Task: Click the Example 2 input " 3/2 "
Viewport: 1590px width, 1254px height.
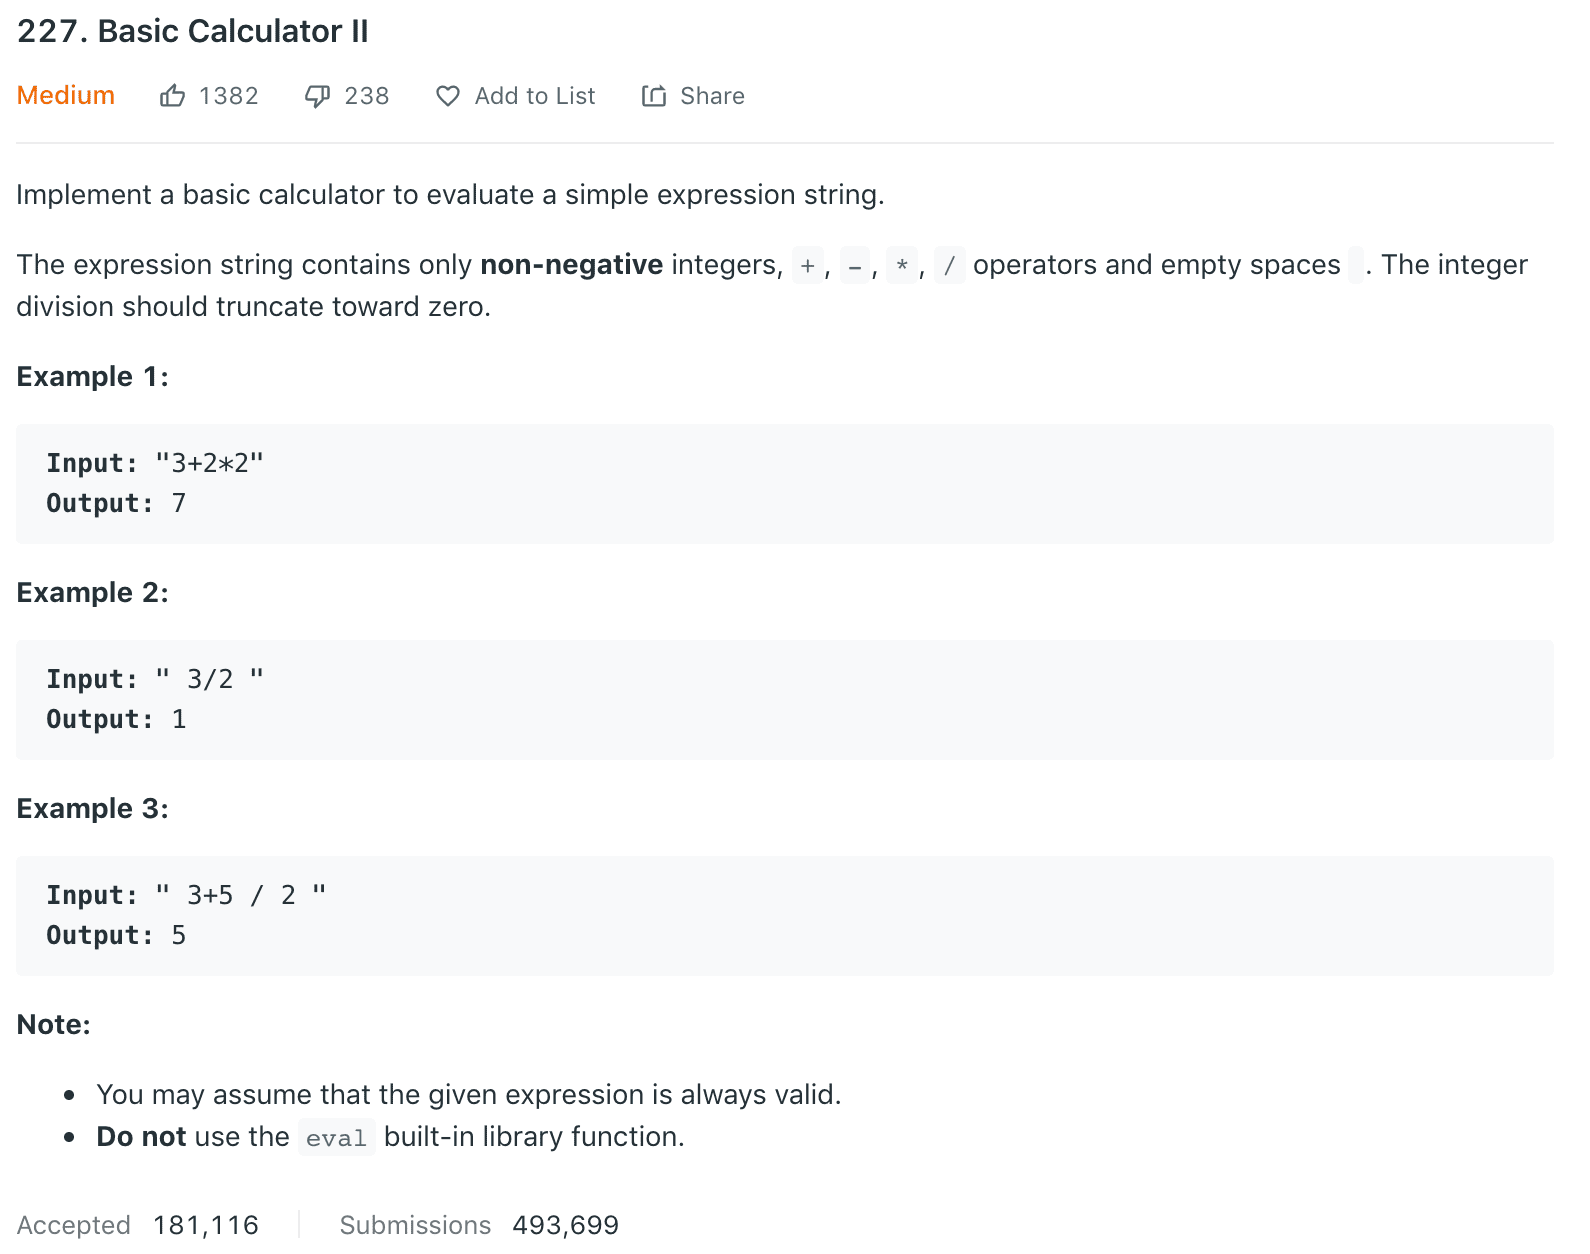Action: point(209,679)
